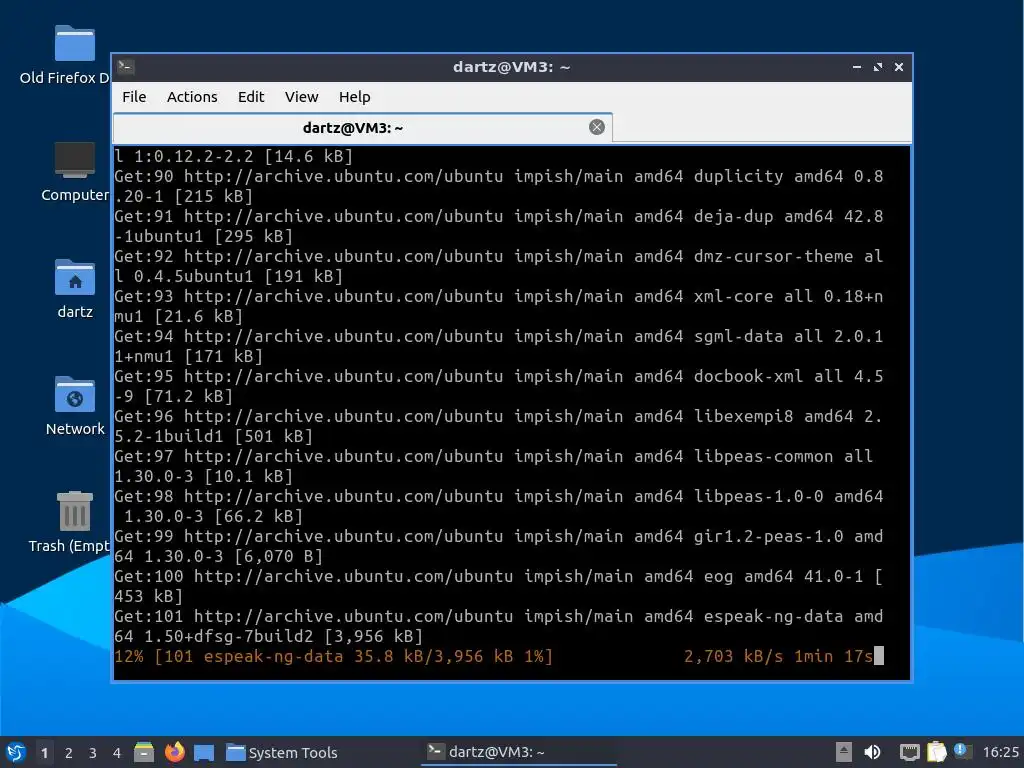
Task: Click the show desktop icon in panel
Action: (204, 752)
